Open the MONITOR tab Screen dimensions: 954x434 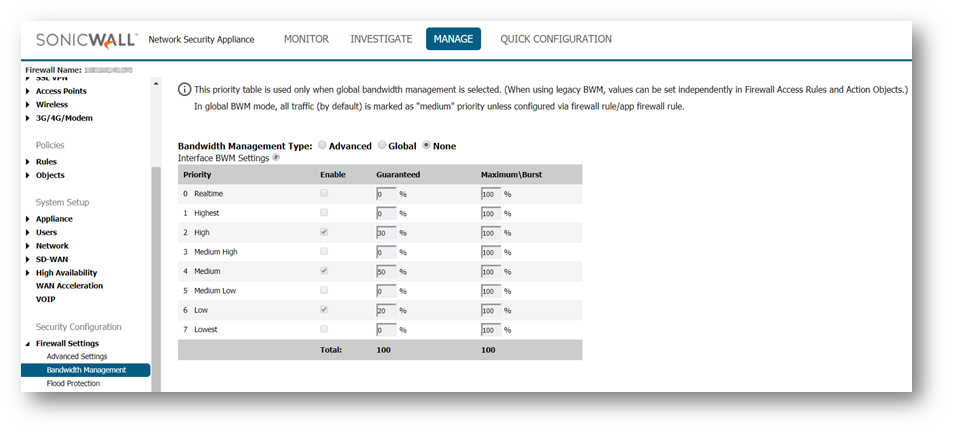coord(306,39)
